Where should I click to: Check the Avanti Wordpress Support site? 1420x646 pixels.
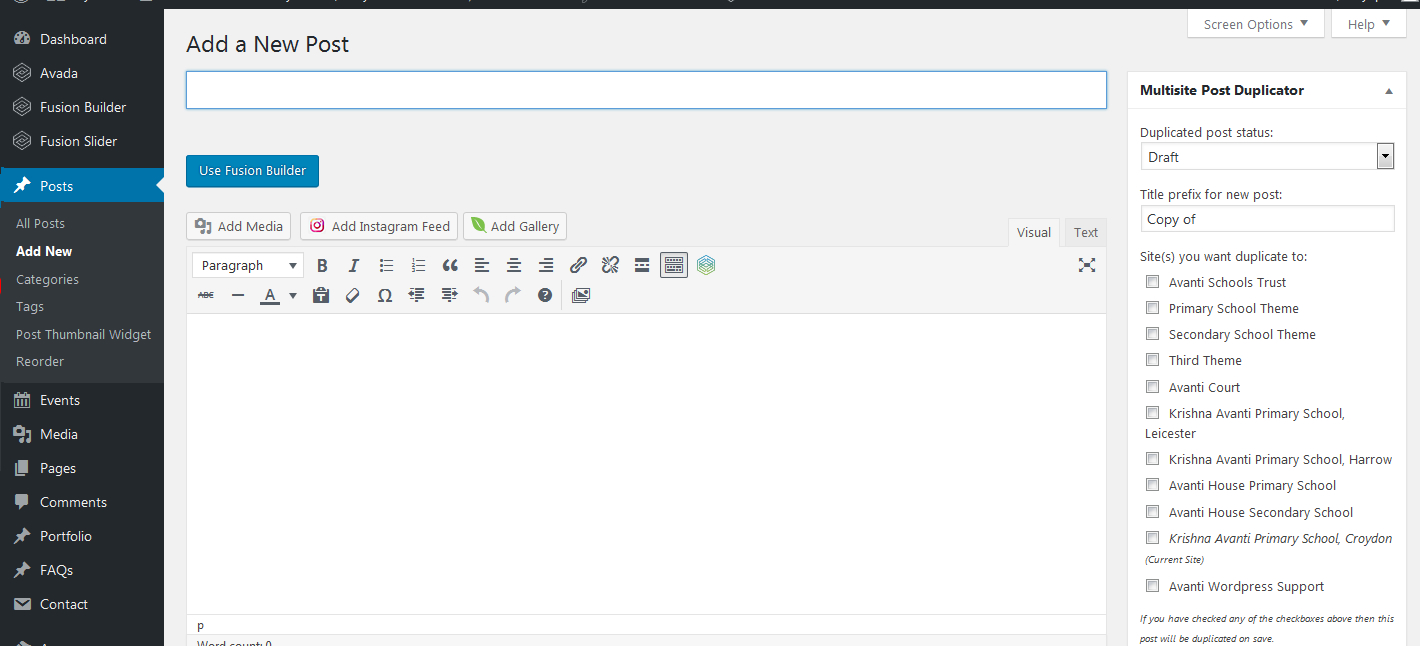[1153, 586]
